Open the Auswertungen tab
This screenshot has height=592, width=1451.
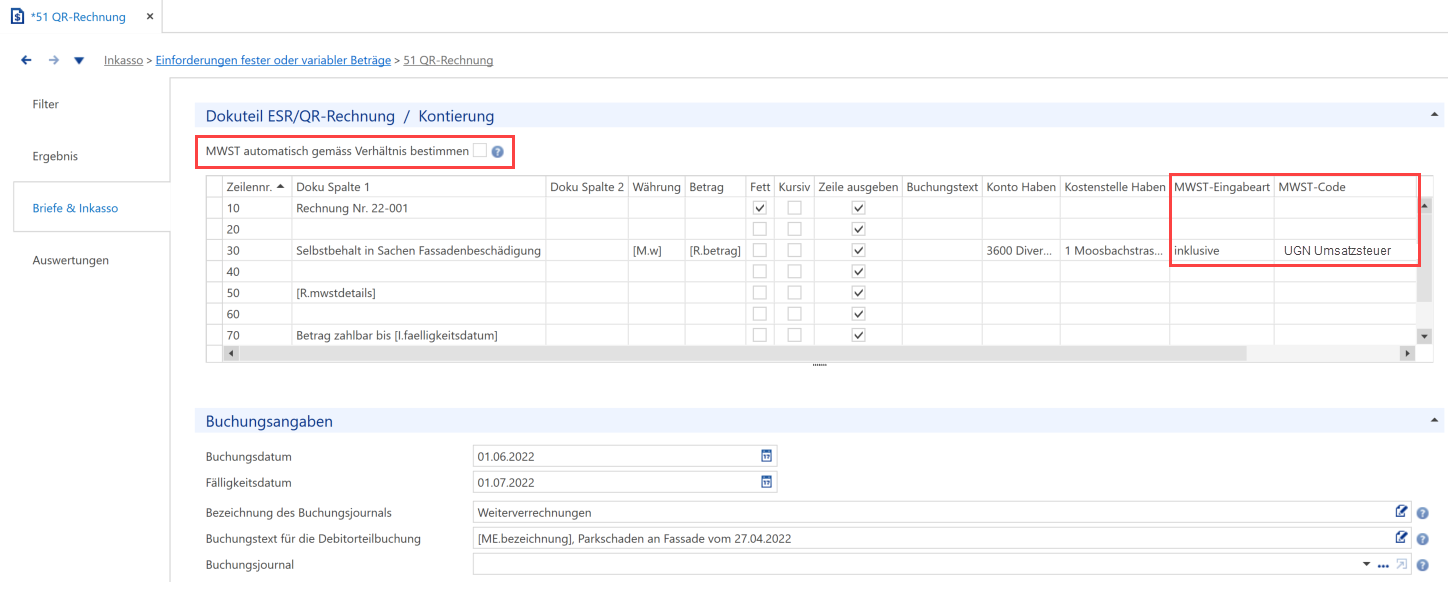click(71, 260)
